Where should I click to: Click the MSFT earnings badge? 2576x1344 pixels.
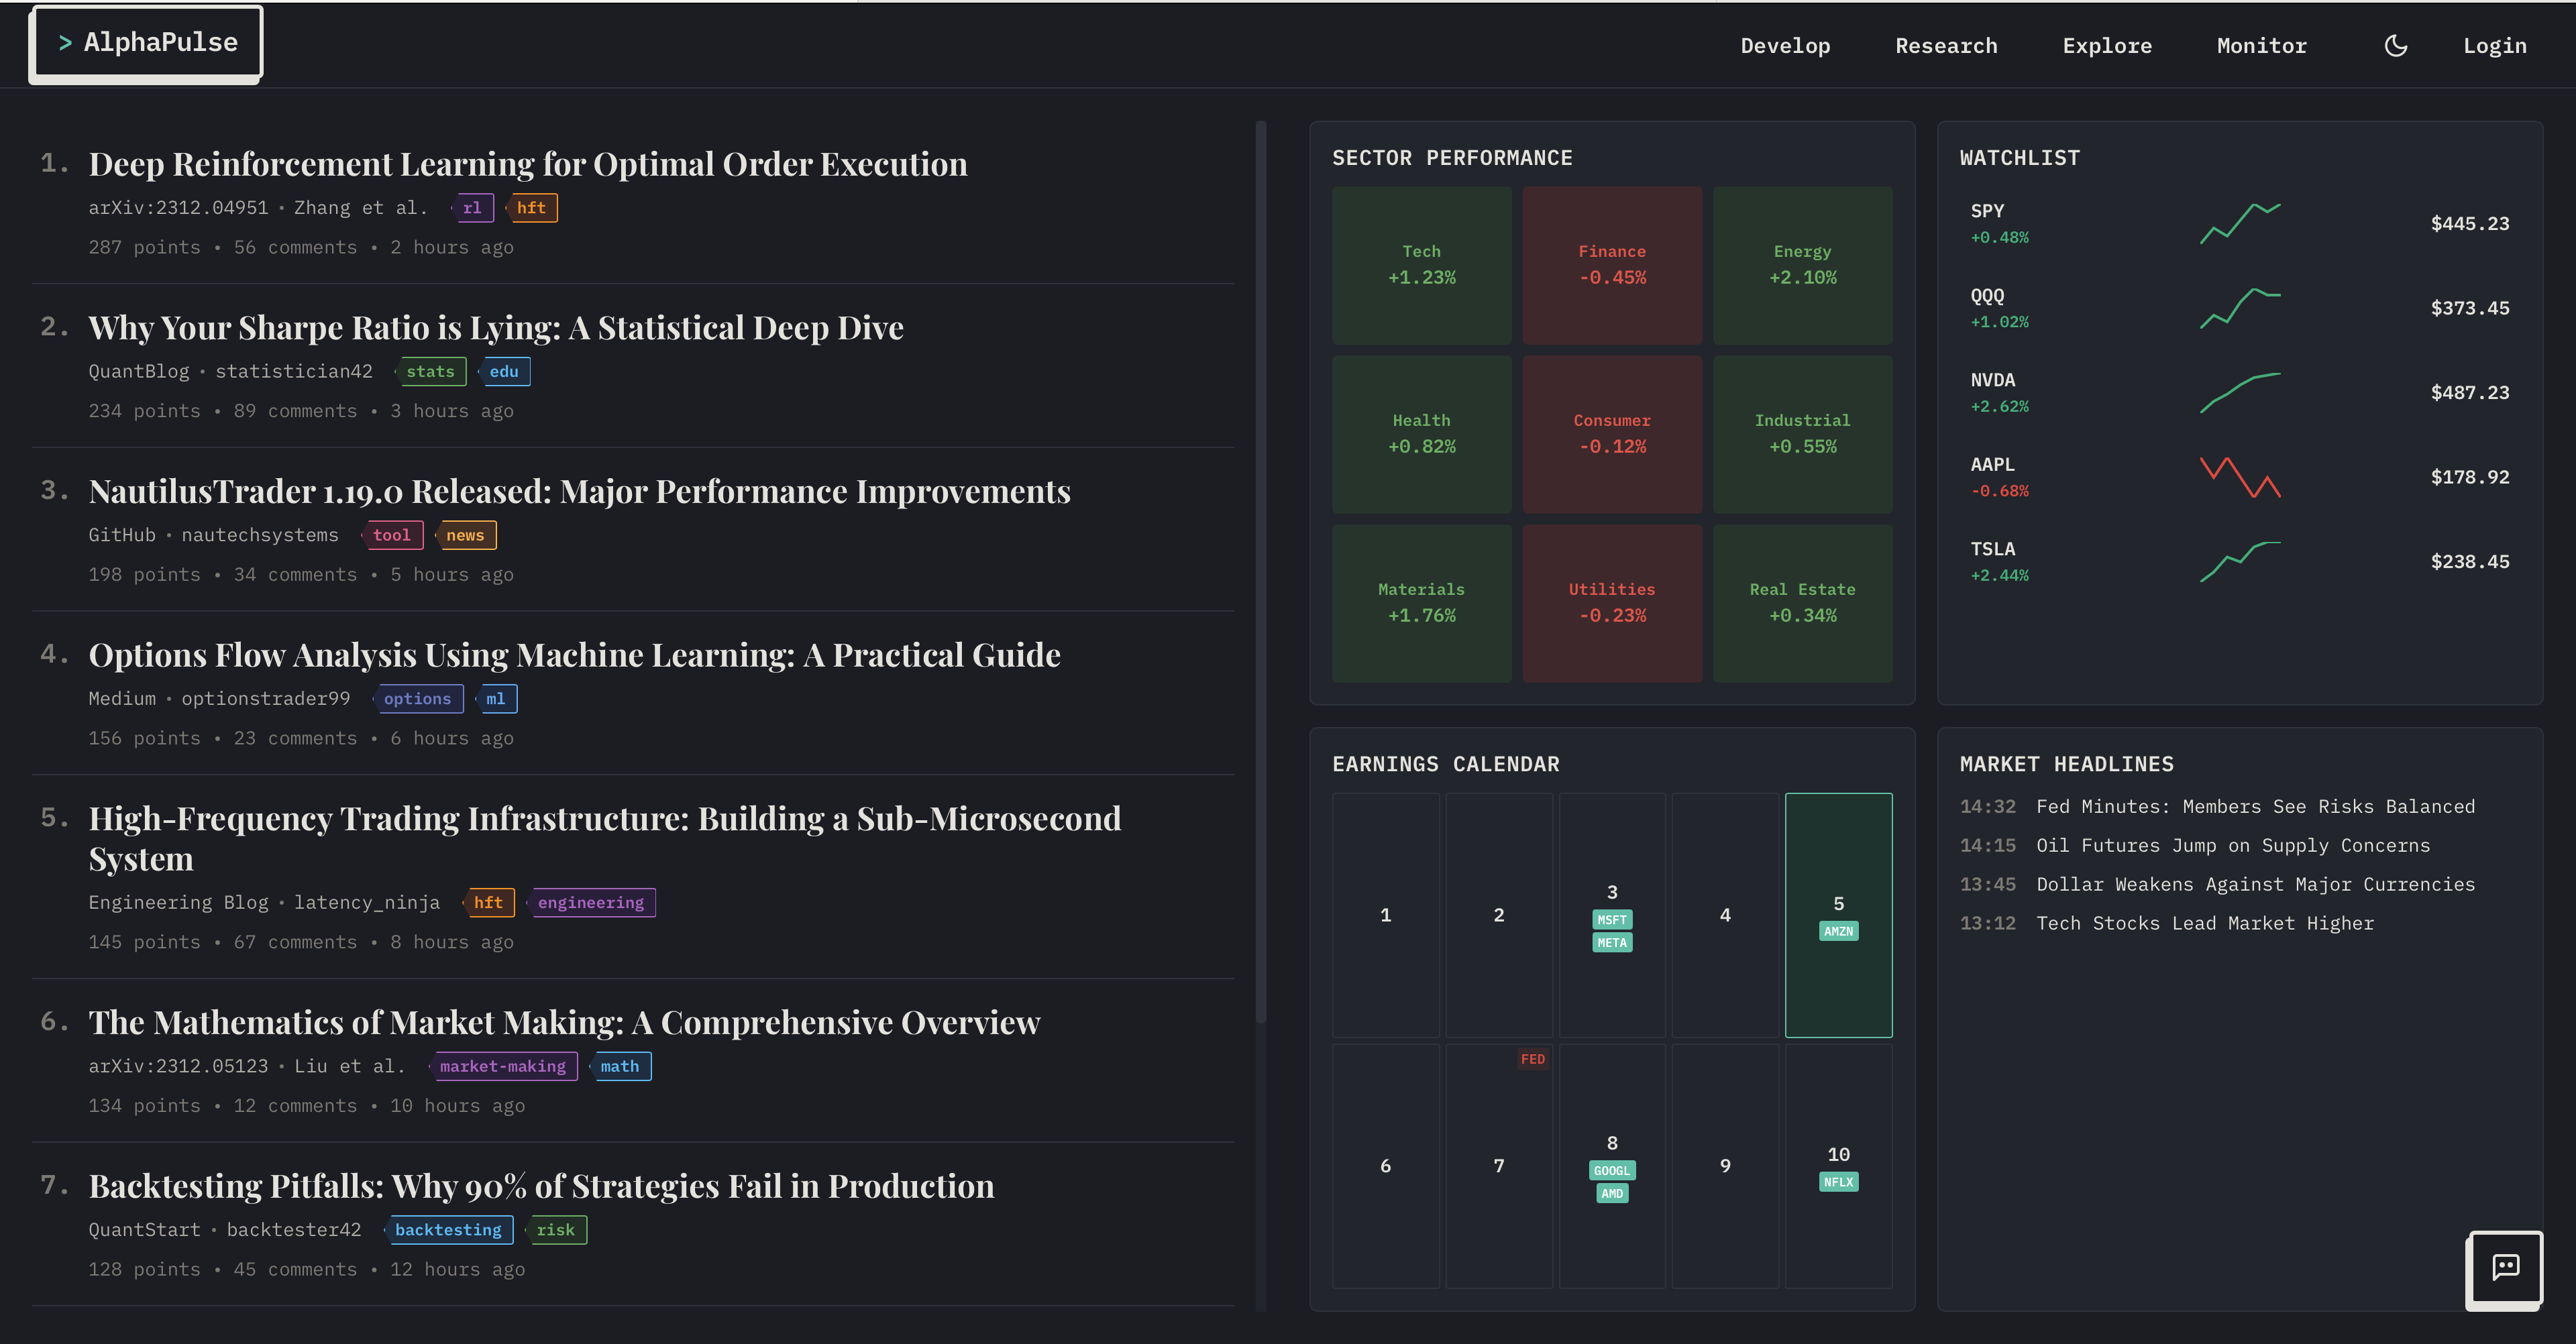pyautogui.click(x=1612, y=920)
